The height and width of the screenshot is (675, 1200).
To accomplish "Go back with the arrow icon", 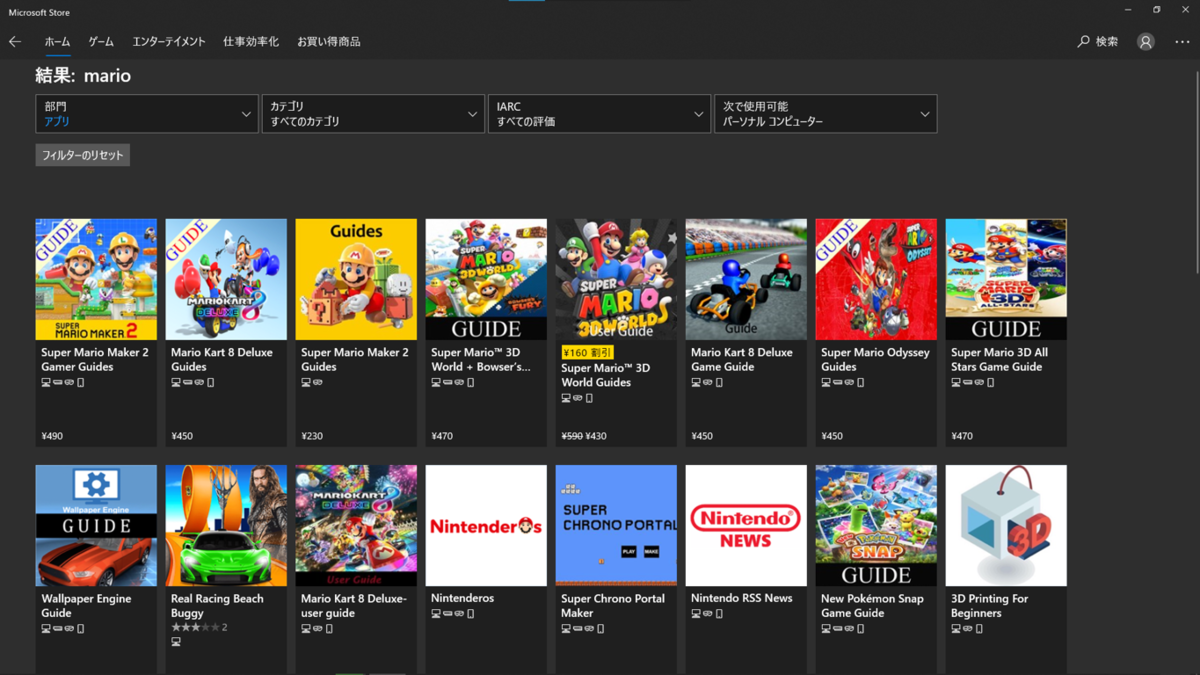I will pyautogui.click(x=15, y=42).
